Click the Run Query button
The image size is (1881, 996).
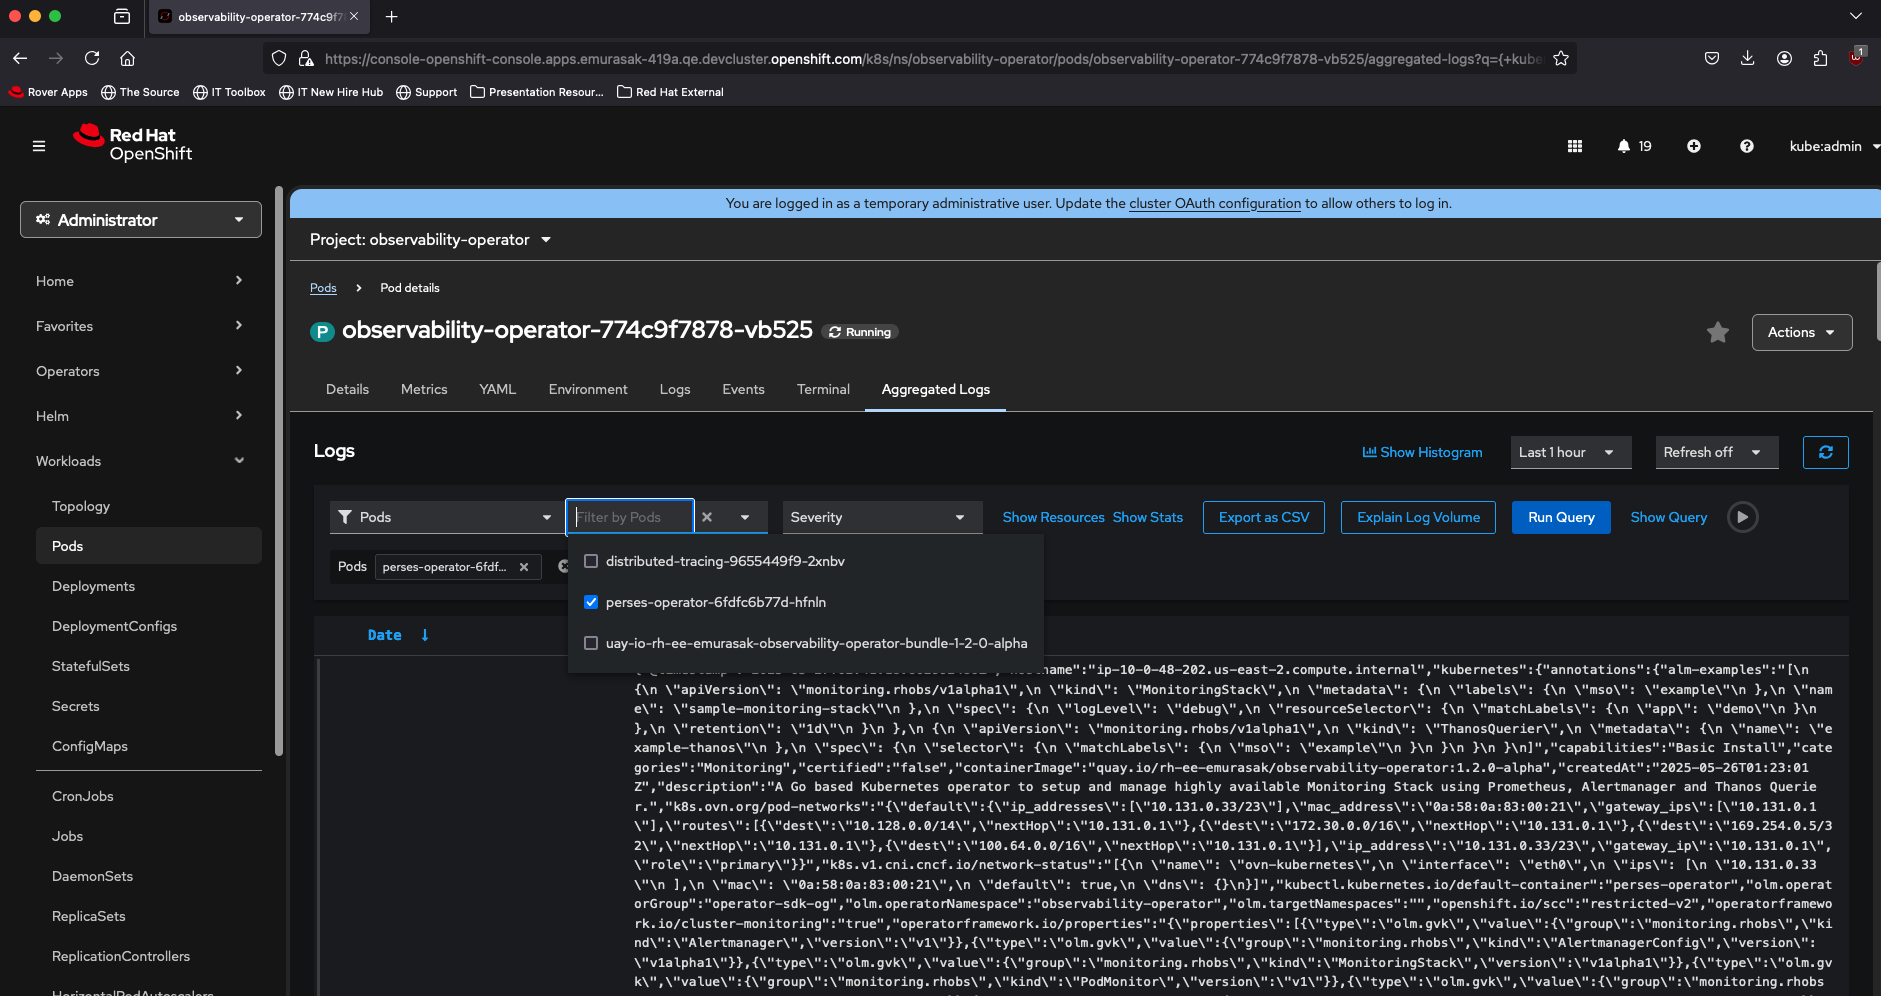point(1561,517)
